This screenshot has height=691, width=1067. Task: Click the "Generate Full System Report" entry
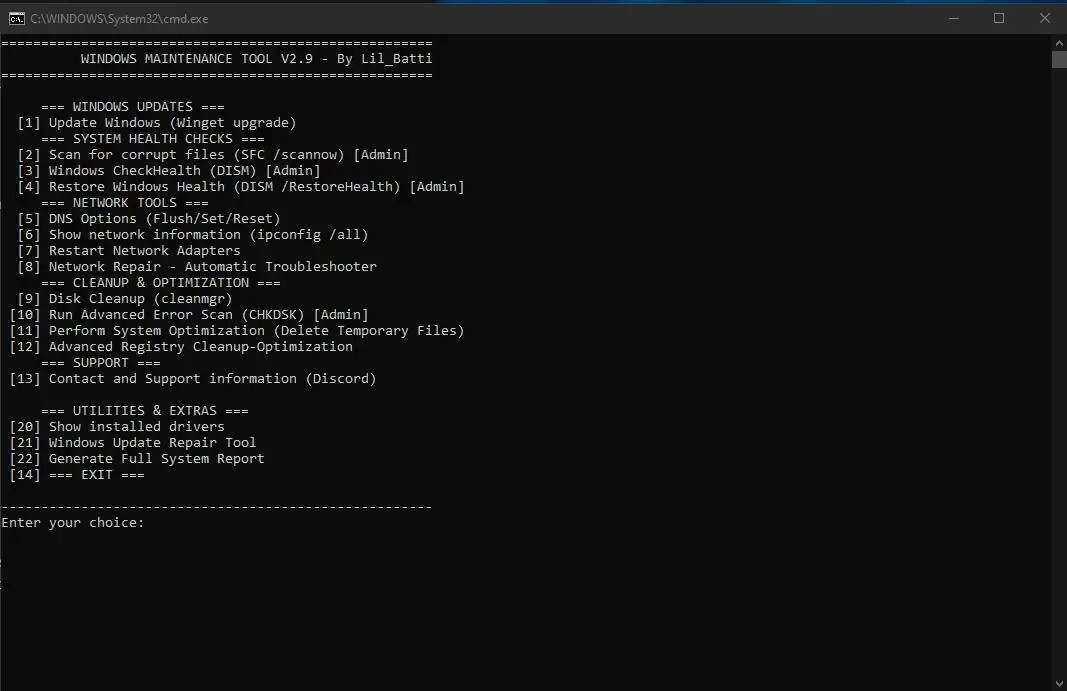pyautogui.click(x=156, y=459)
